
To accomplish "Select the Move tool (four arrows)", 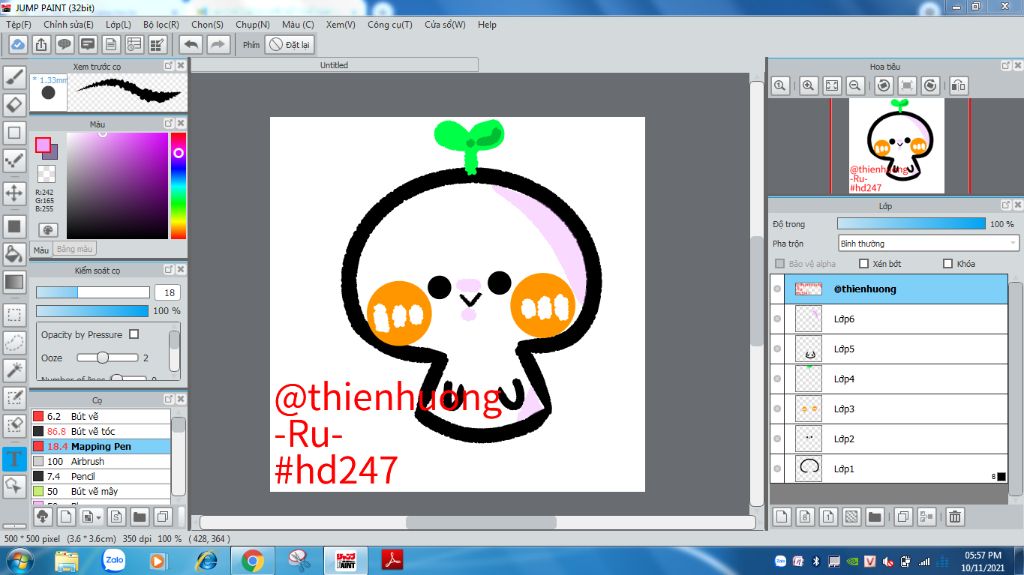I will [x=14, y=193].
